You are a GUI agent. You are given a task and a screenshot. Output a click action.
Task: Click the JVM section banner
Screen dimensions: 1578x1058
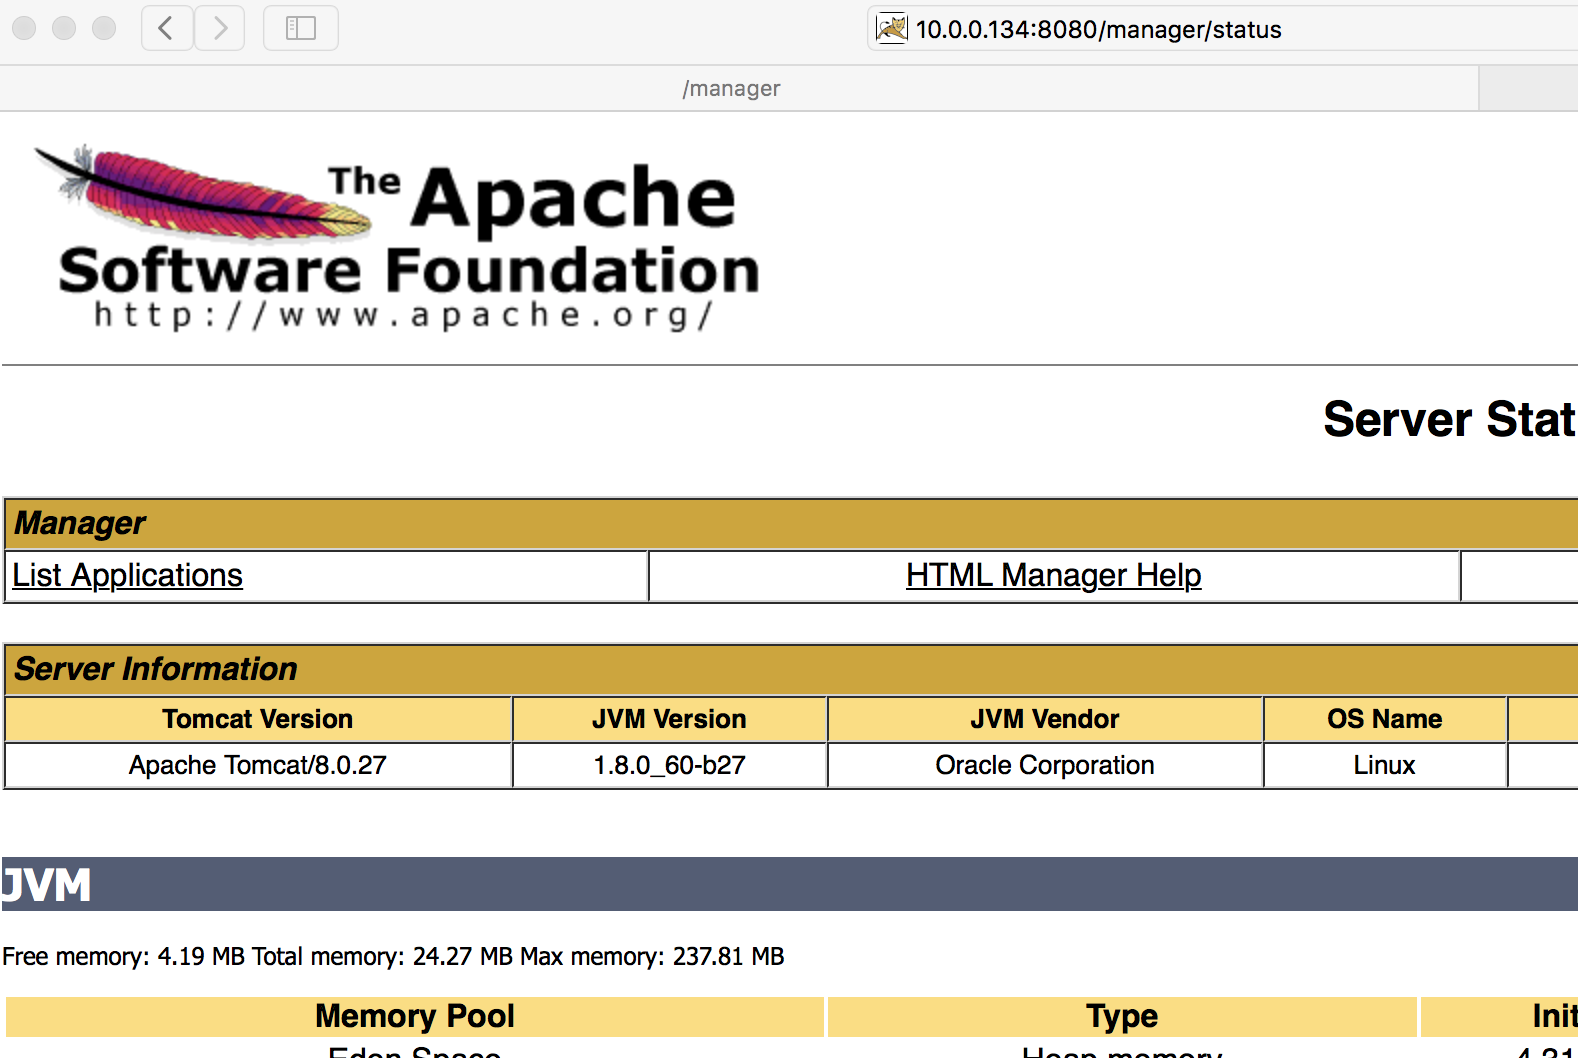[789, 884]
